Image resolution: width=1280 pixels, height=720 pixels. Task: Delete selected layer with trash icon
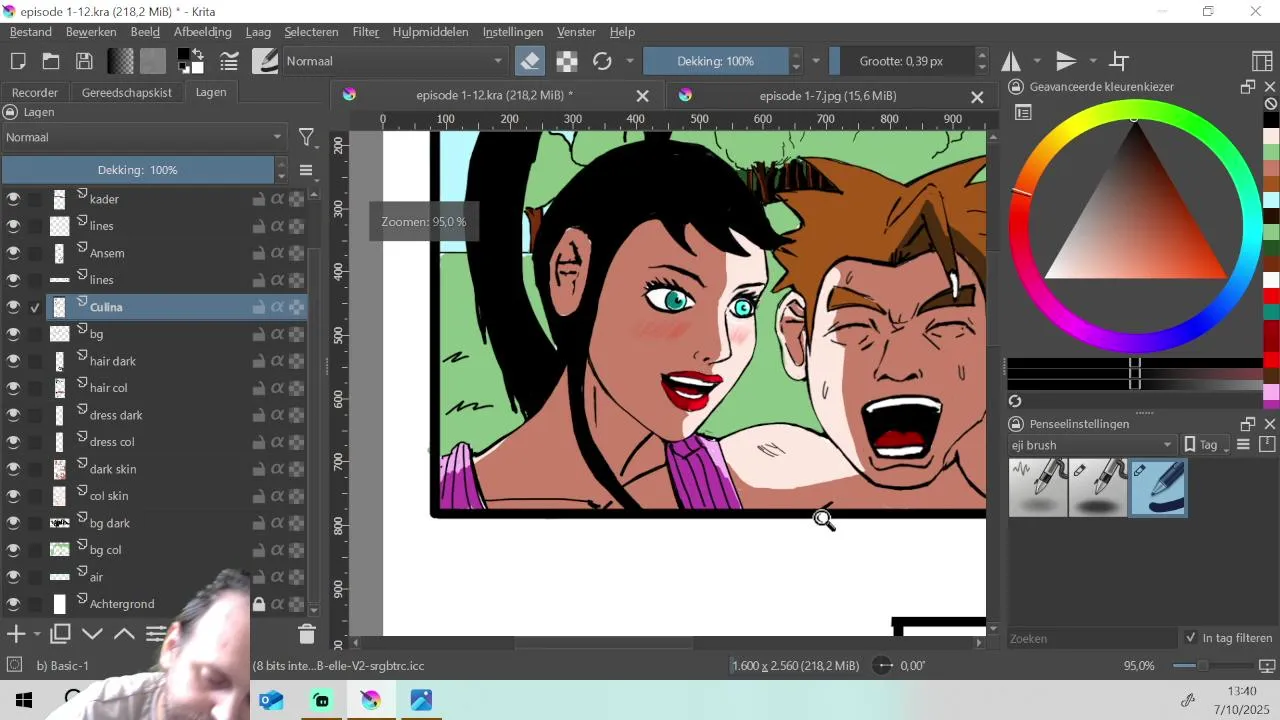307,634
